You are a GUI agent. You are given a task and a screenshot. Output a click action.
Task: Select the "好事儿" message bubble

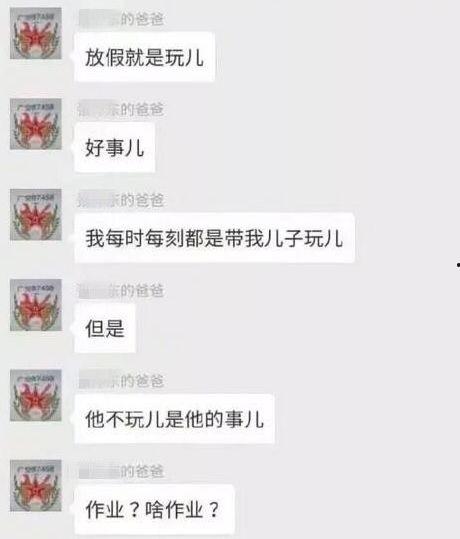point(114,147)
